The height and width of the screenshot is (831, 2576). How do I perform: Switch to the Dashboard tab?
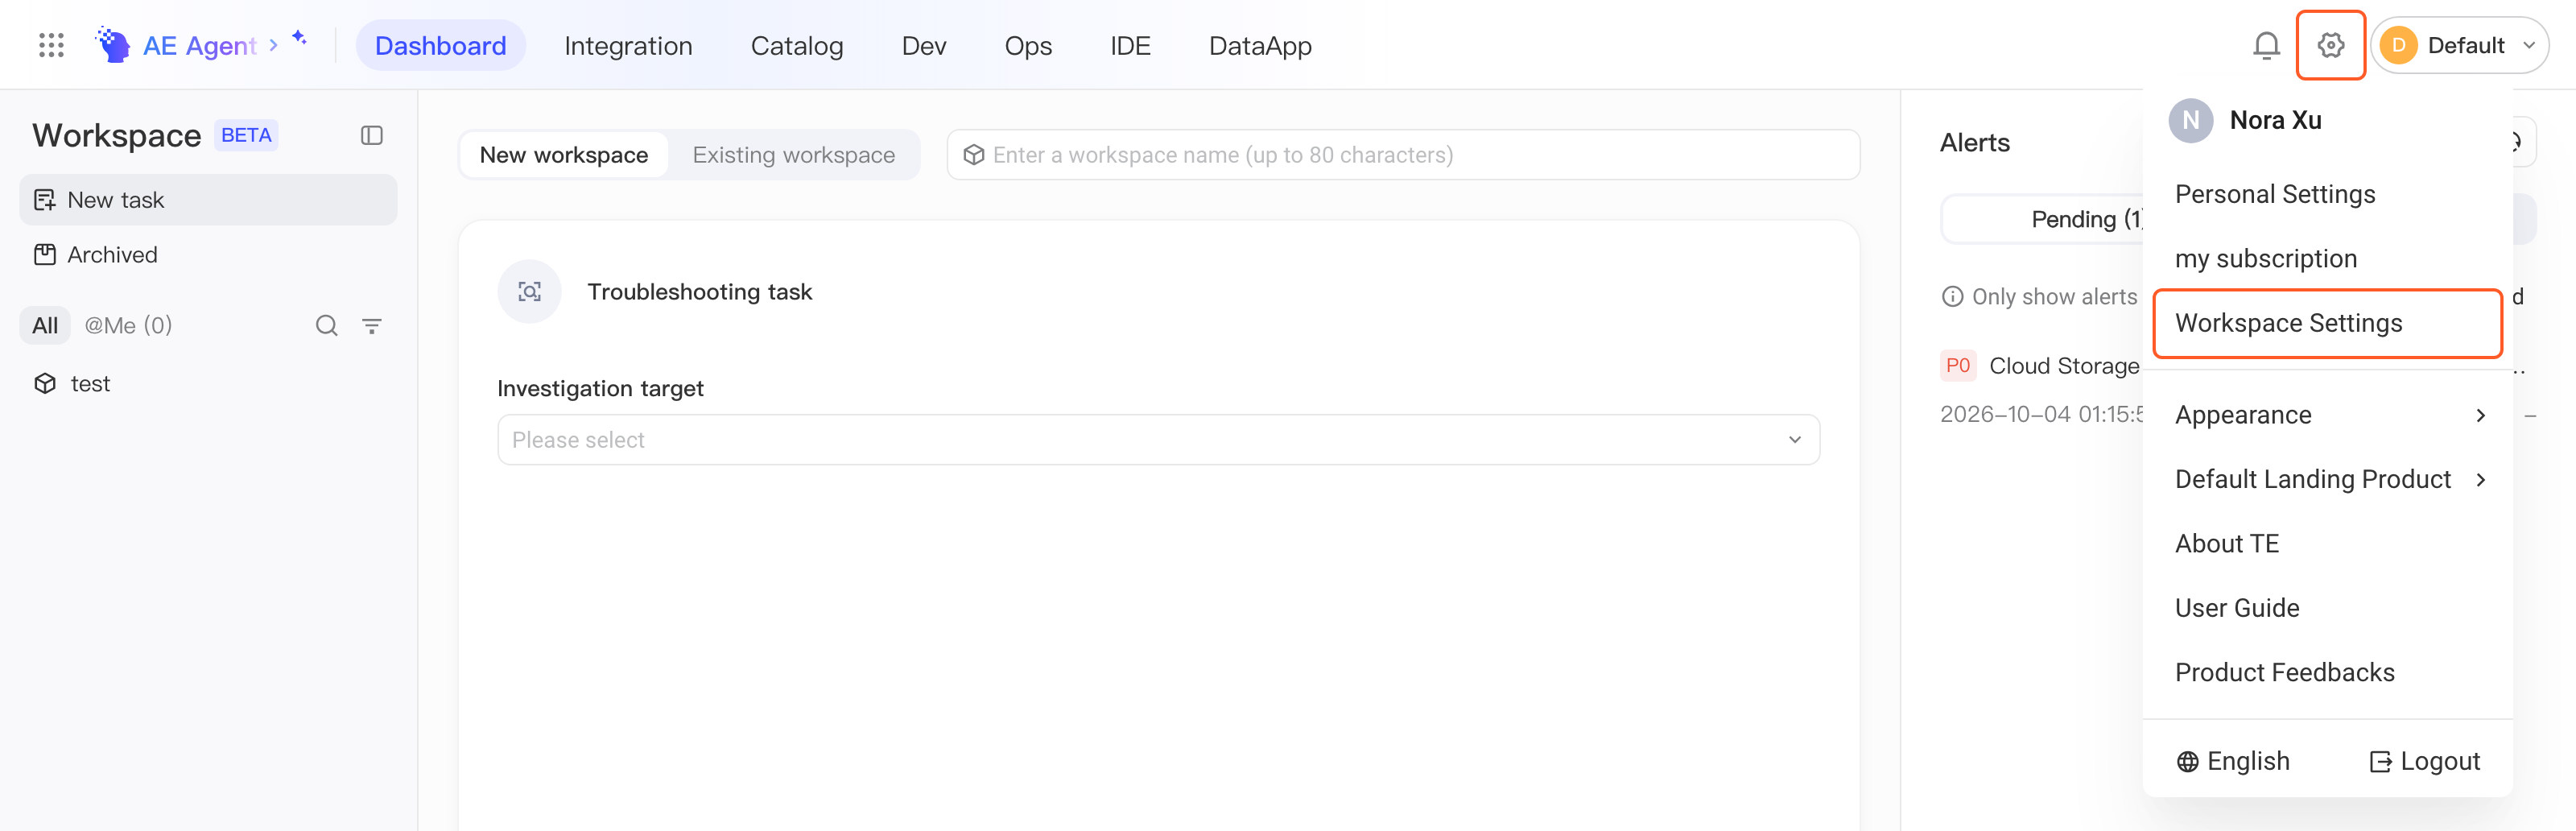pyautogui.click(x=440, y=45)
